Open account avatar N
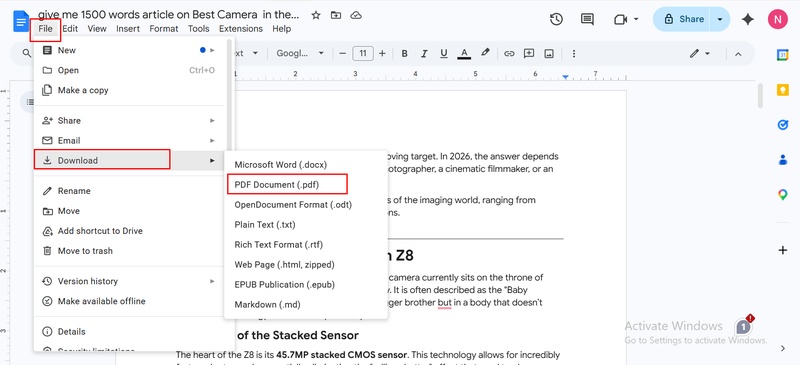The image size is (800, 365). coord(778,19)
